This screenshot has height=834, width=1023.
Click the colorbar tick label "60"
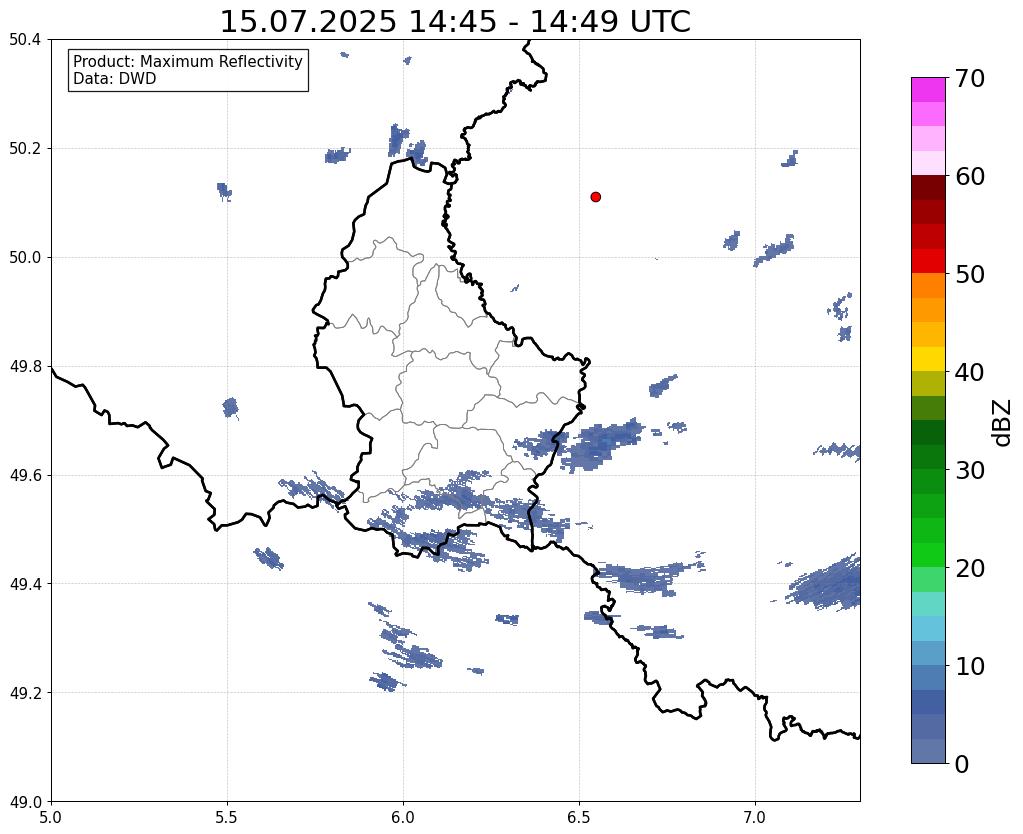[970, 176]
